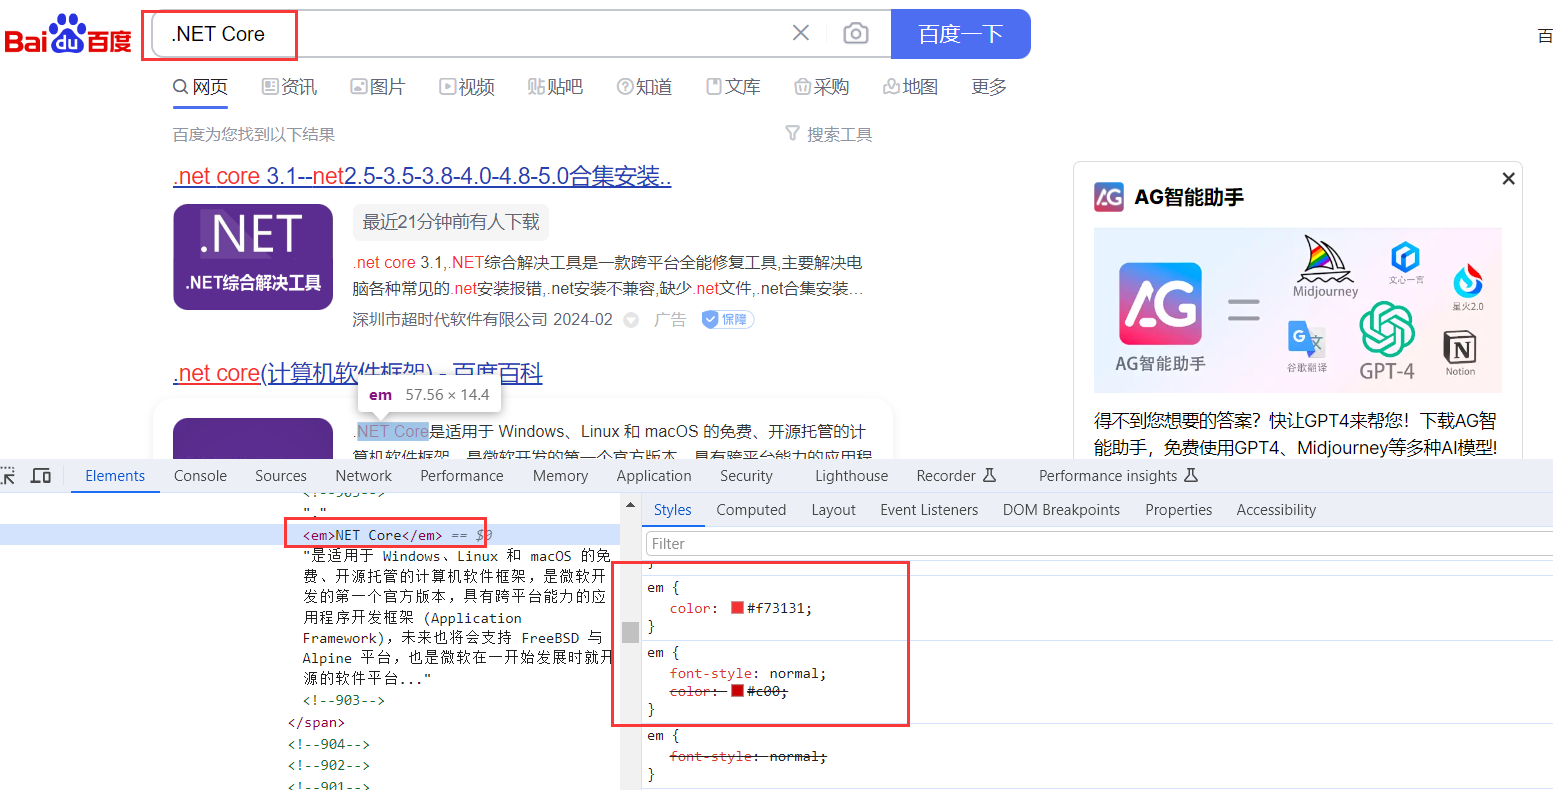Select the <em>NET Core</em> DOM node

373,535
